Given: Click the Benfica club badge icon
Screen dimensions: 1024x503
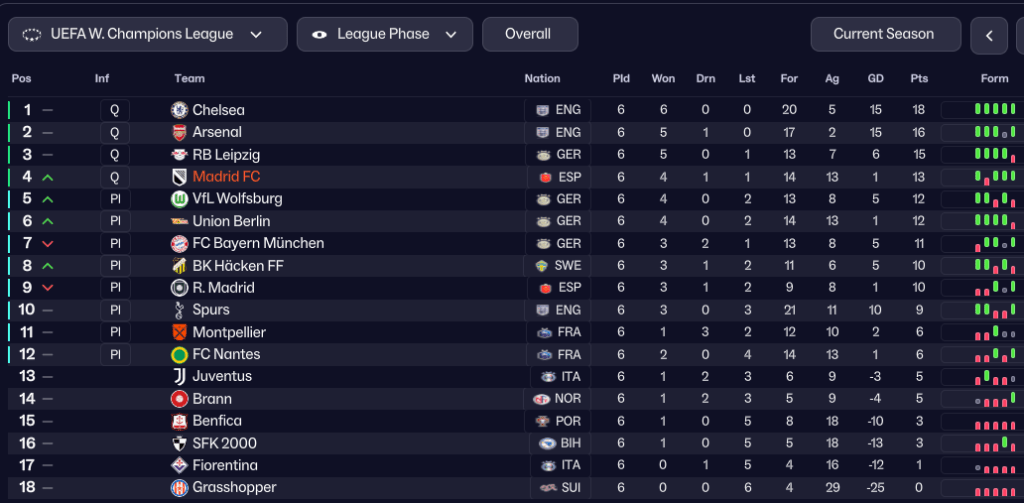Looking at the screenshot, I should 180,421.
